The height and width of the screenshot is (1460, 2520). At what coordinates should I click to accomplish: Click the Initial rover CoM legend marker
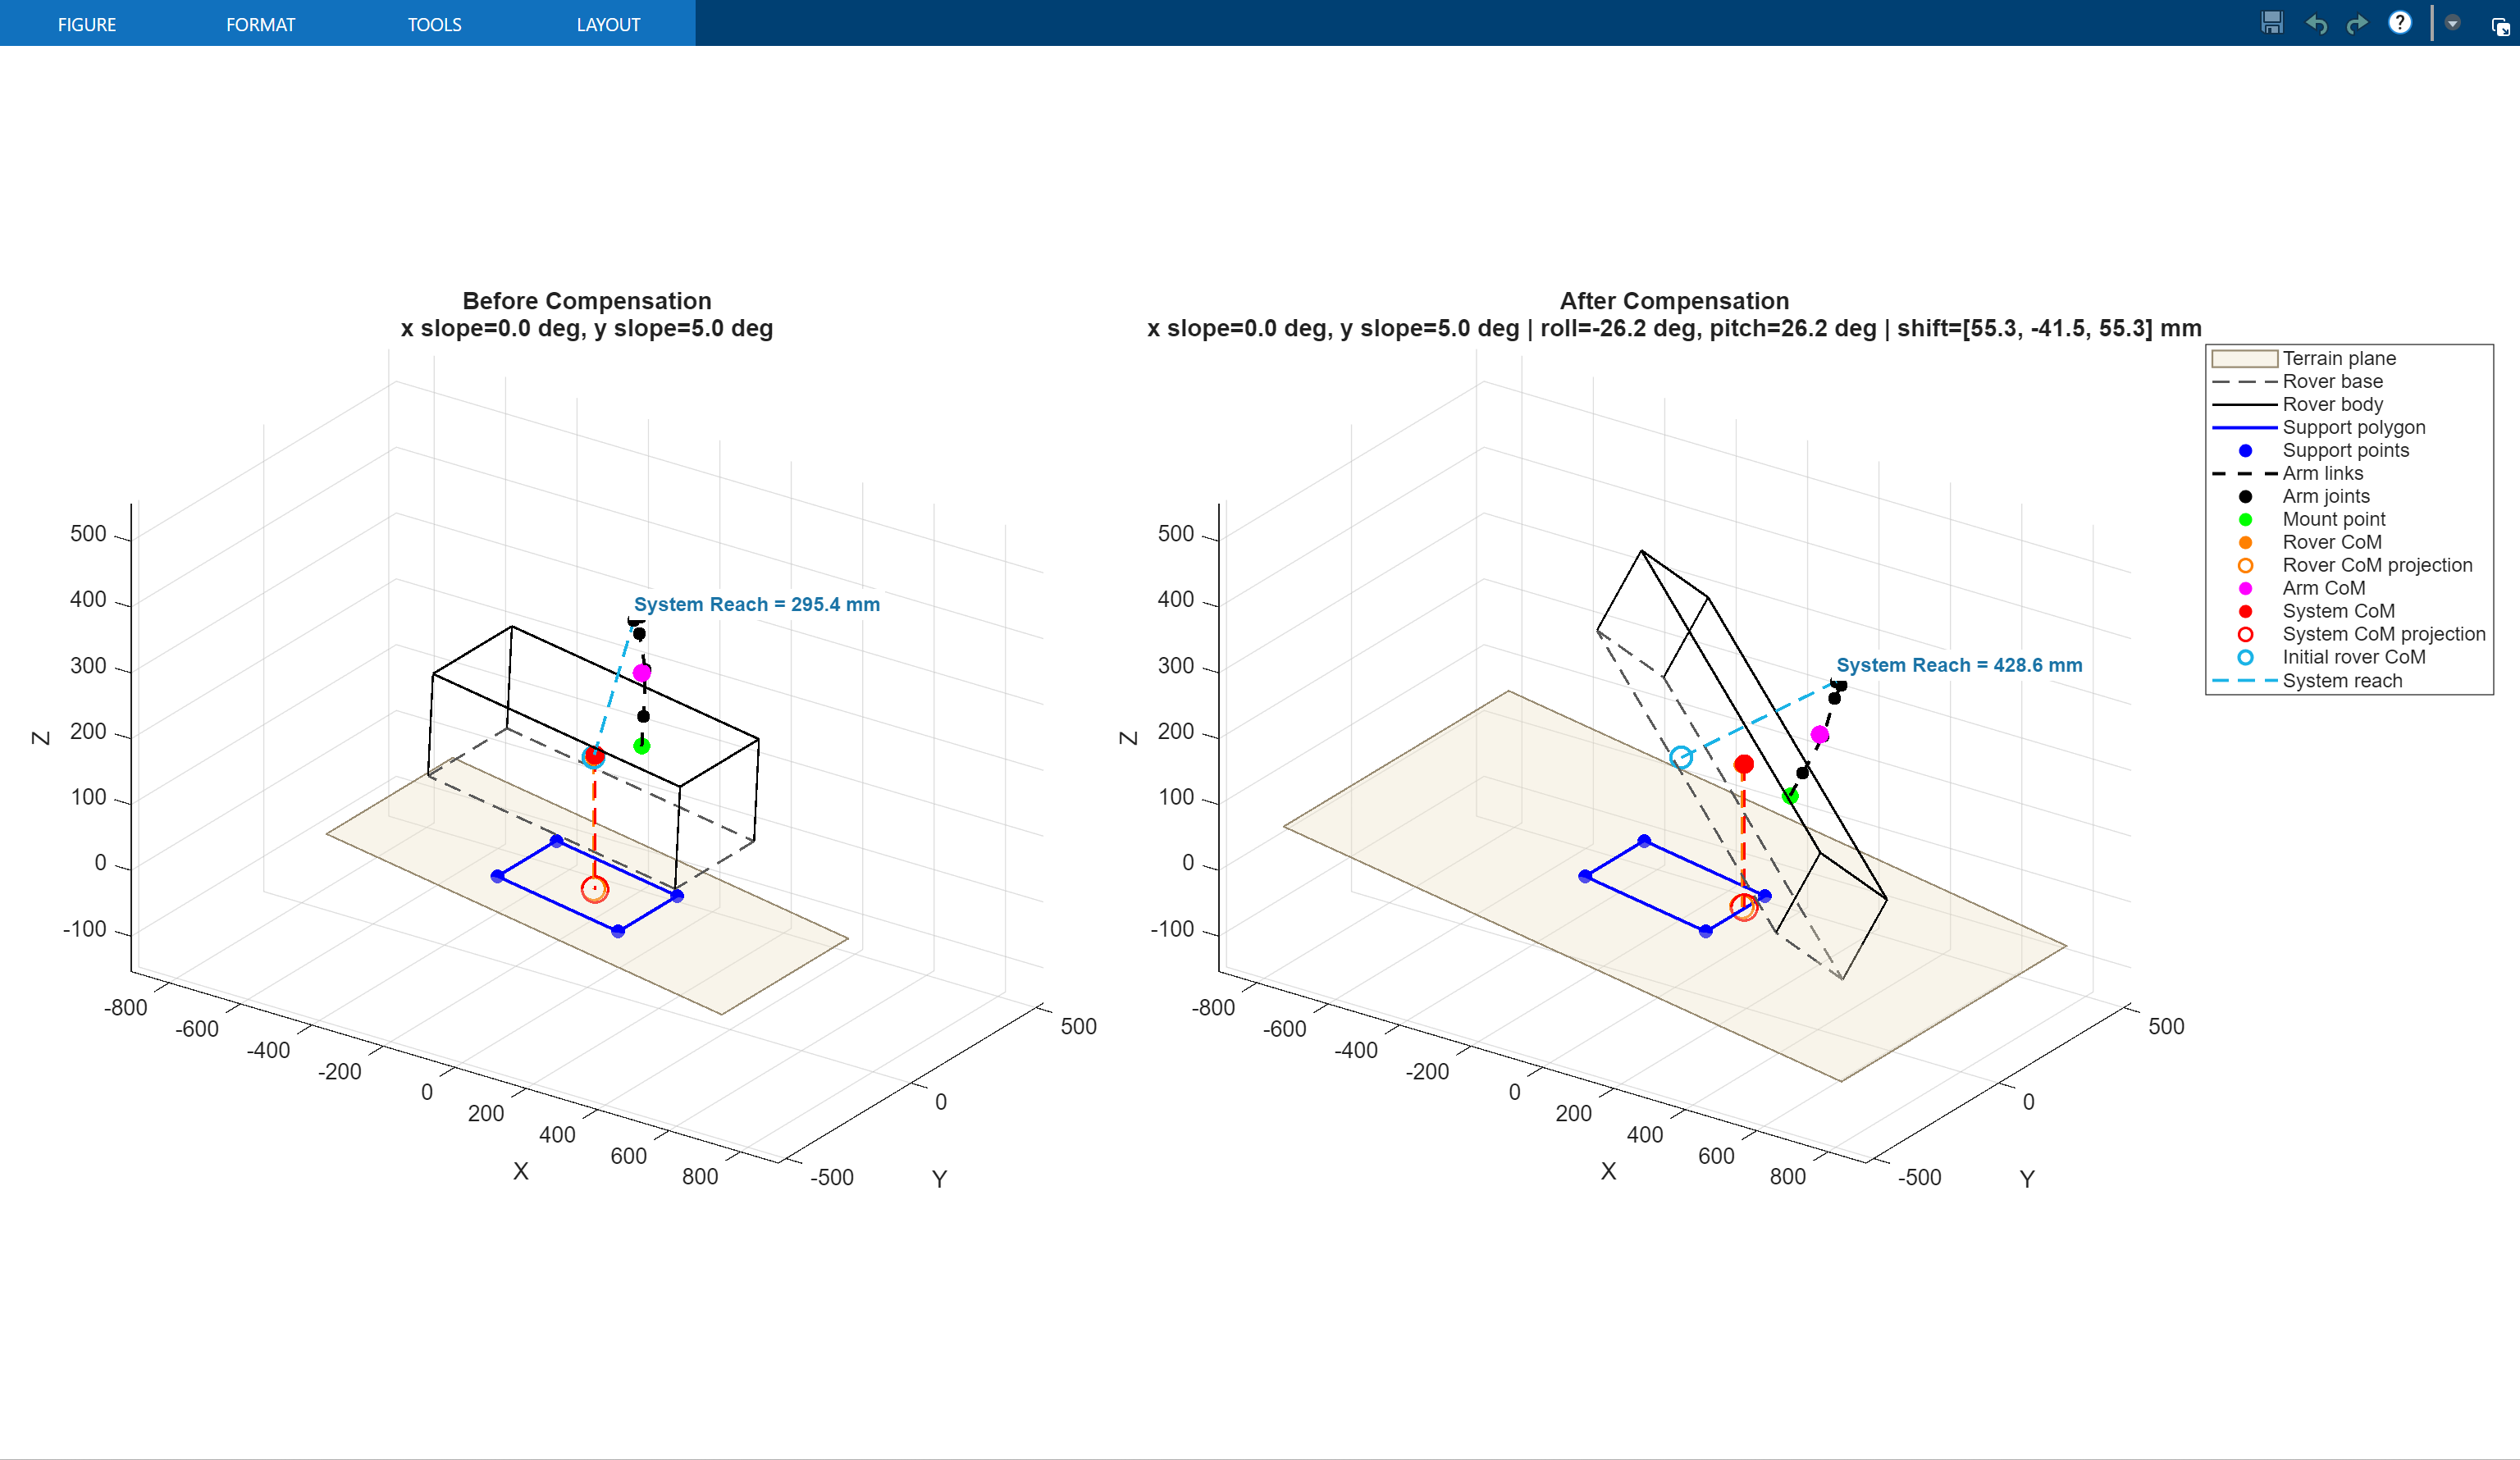click(2246, 657)
